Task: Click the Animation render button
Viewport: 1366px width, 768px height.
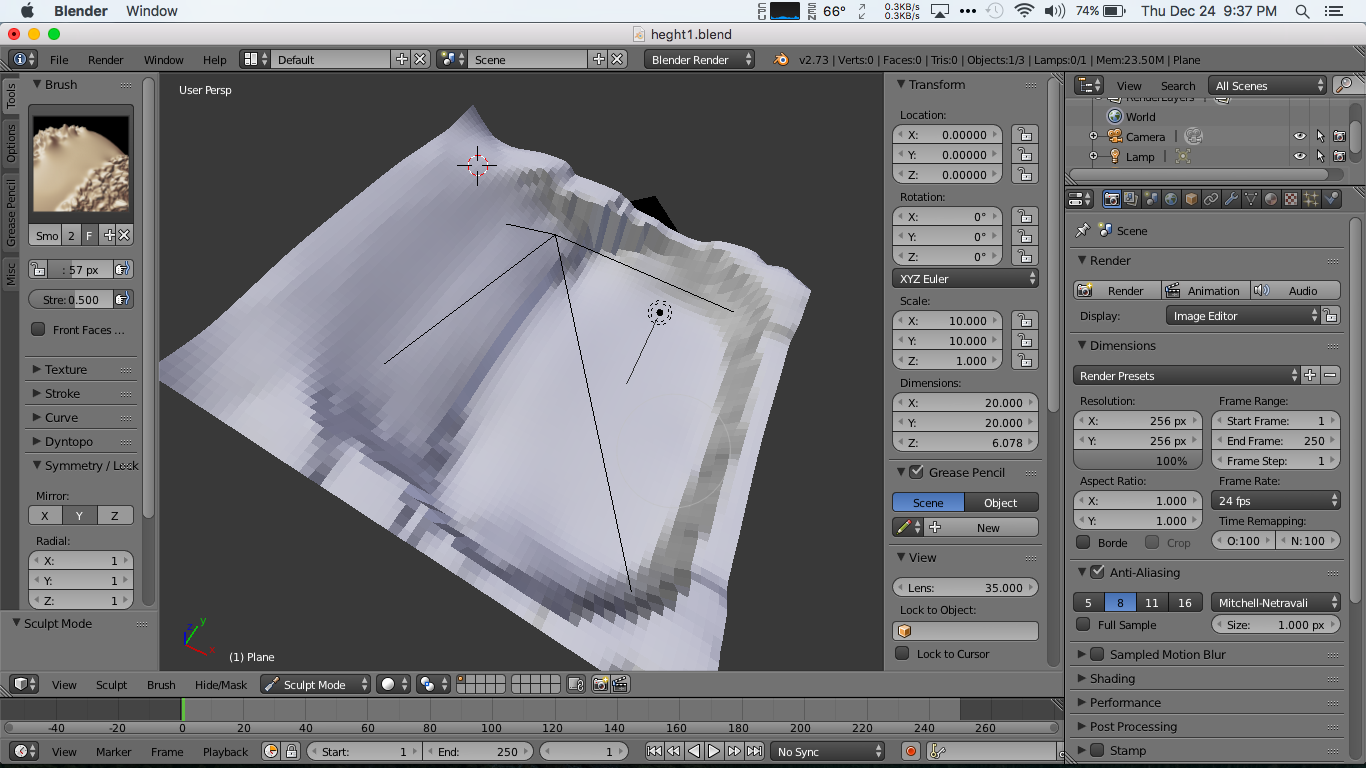Action: pyautogui.click(x=1204, y=290)
